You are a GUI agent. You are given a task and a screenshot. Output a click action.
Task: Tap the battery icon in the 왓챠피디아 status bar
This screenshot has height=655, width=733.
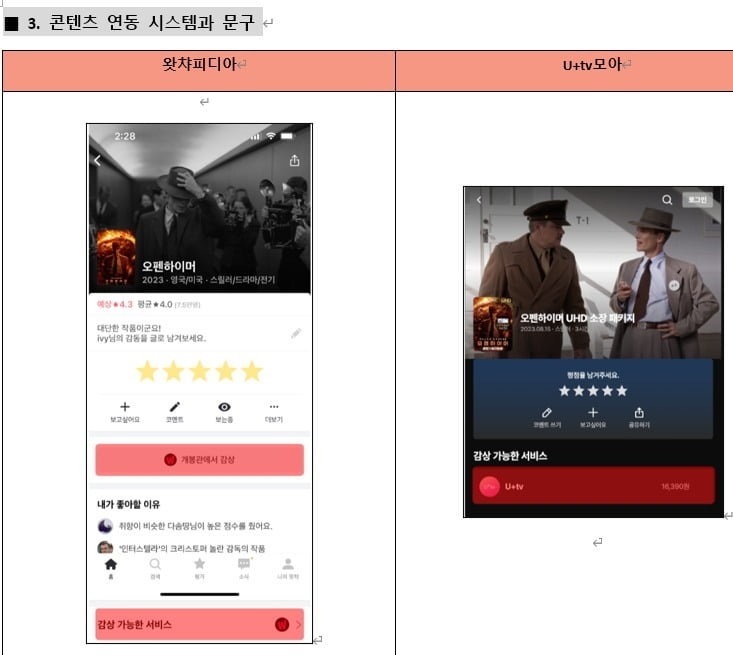287,136
